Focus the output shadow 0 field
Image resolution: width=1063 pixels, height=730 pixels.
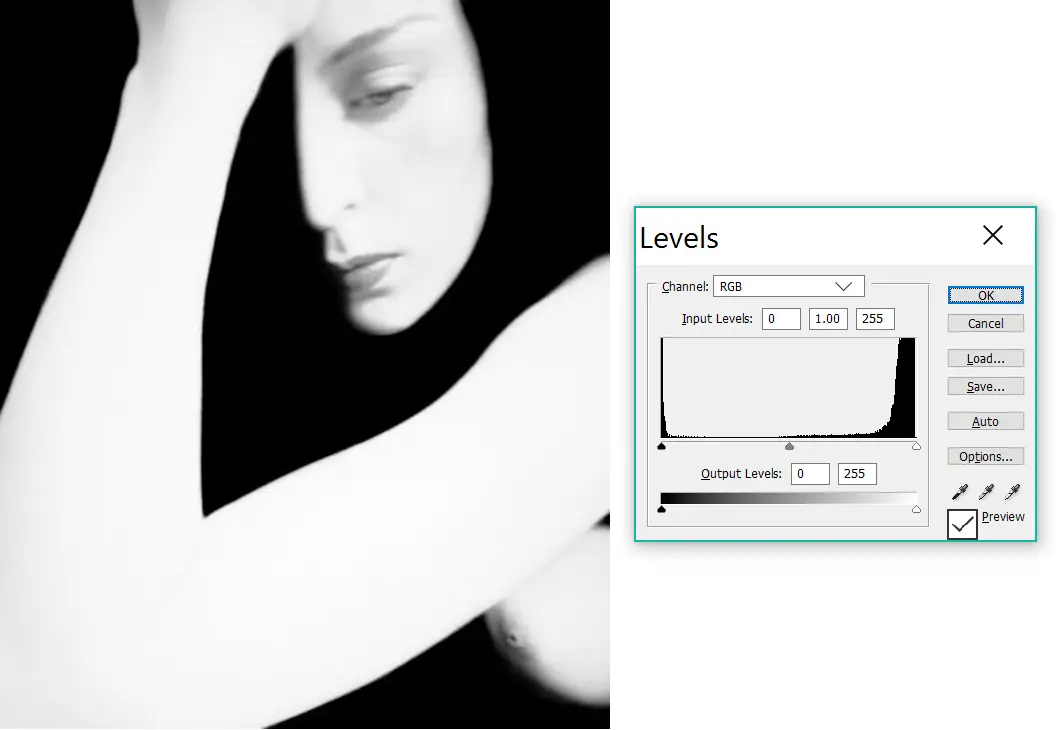[x=810, y=474]
